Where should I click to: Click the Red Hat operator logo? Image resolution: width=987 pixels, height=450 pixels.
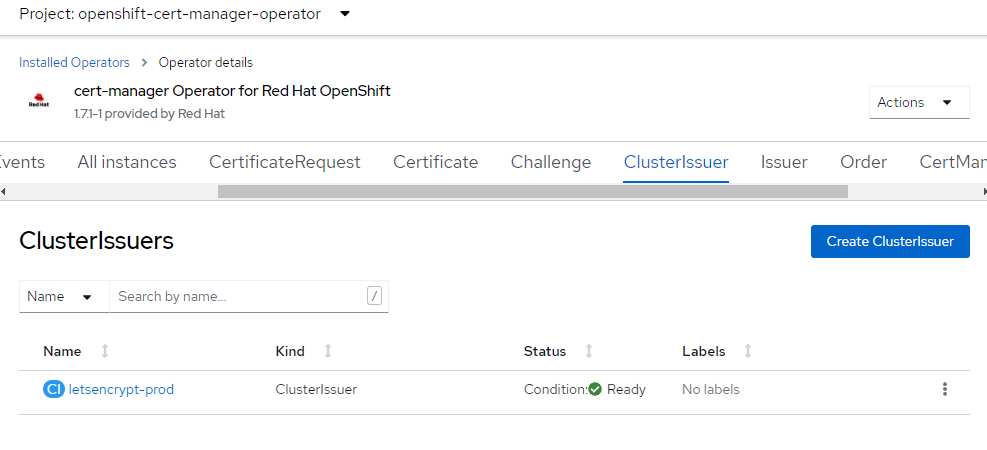tap(39, 101)
